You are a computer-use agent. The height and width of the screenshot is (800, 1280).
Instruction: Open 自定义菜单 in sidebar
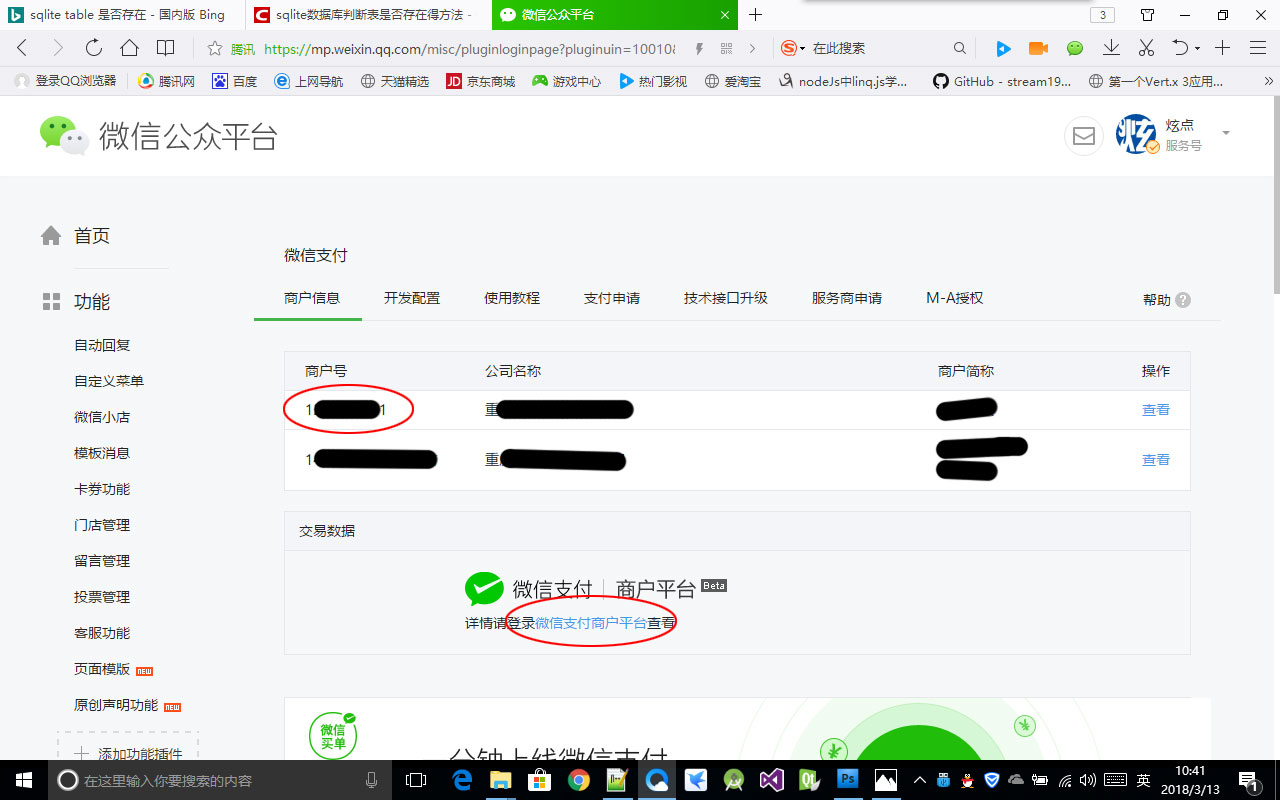click(x=109, y=381)
